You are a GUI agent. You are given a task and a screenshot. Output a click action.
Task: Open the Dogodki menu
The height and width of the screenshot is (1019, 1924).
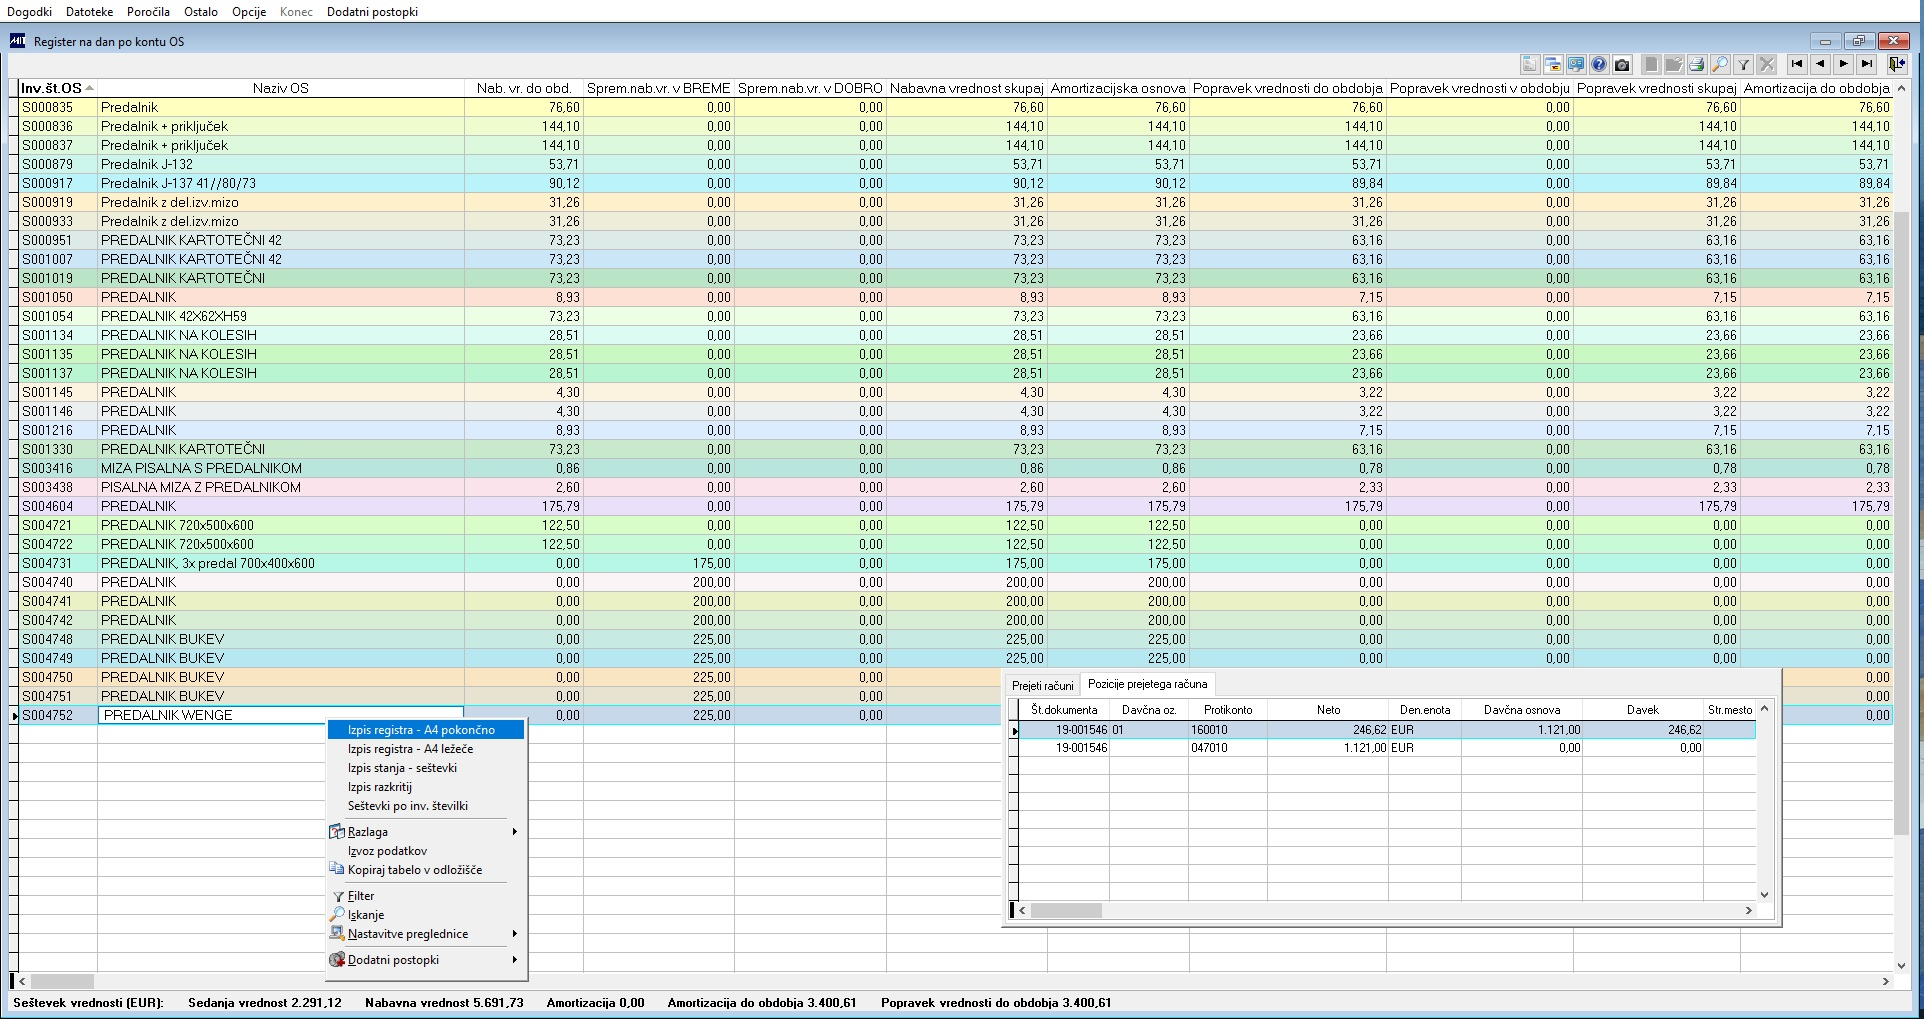pyautogui.click(x=29, y=12)
